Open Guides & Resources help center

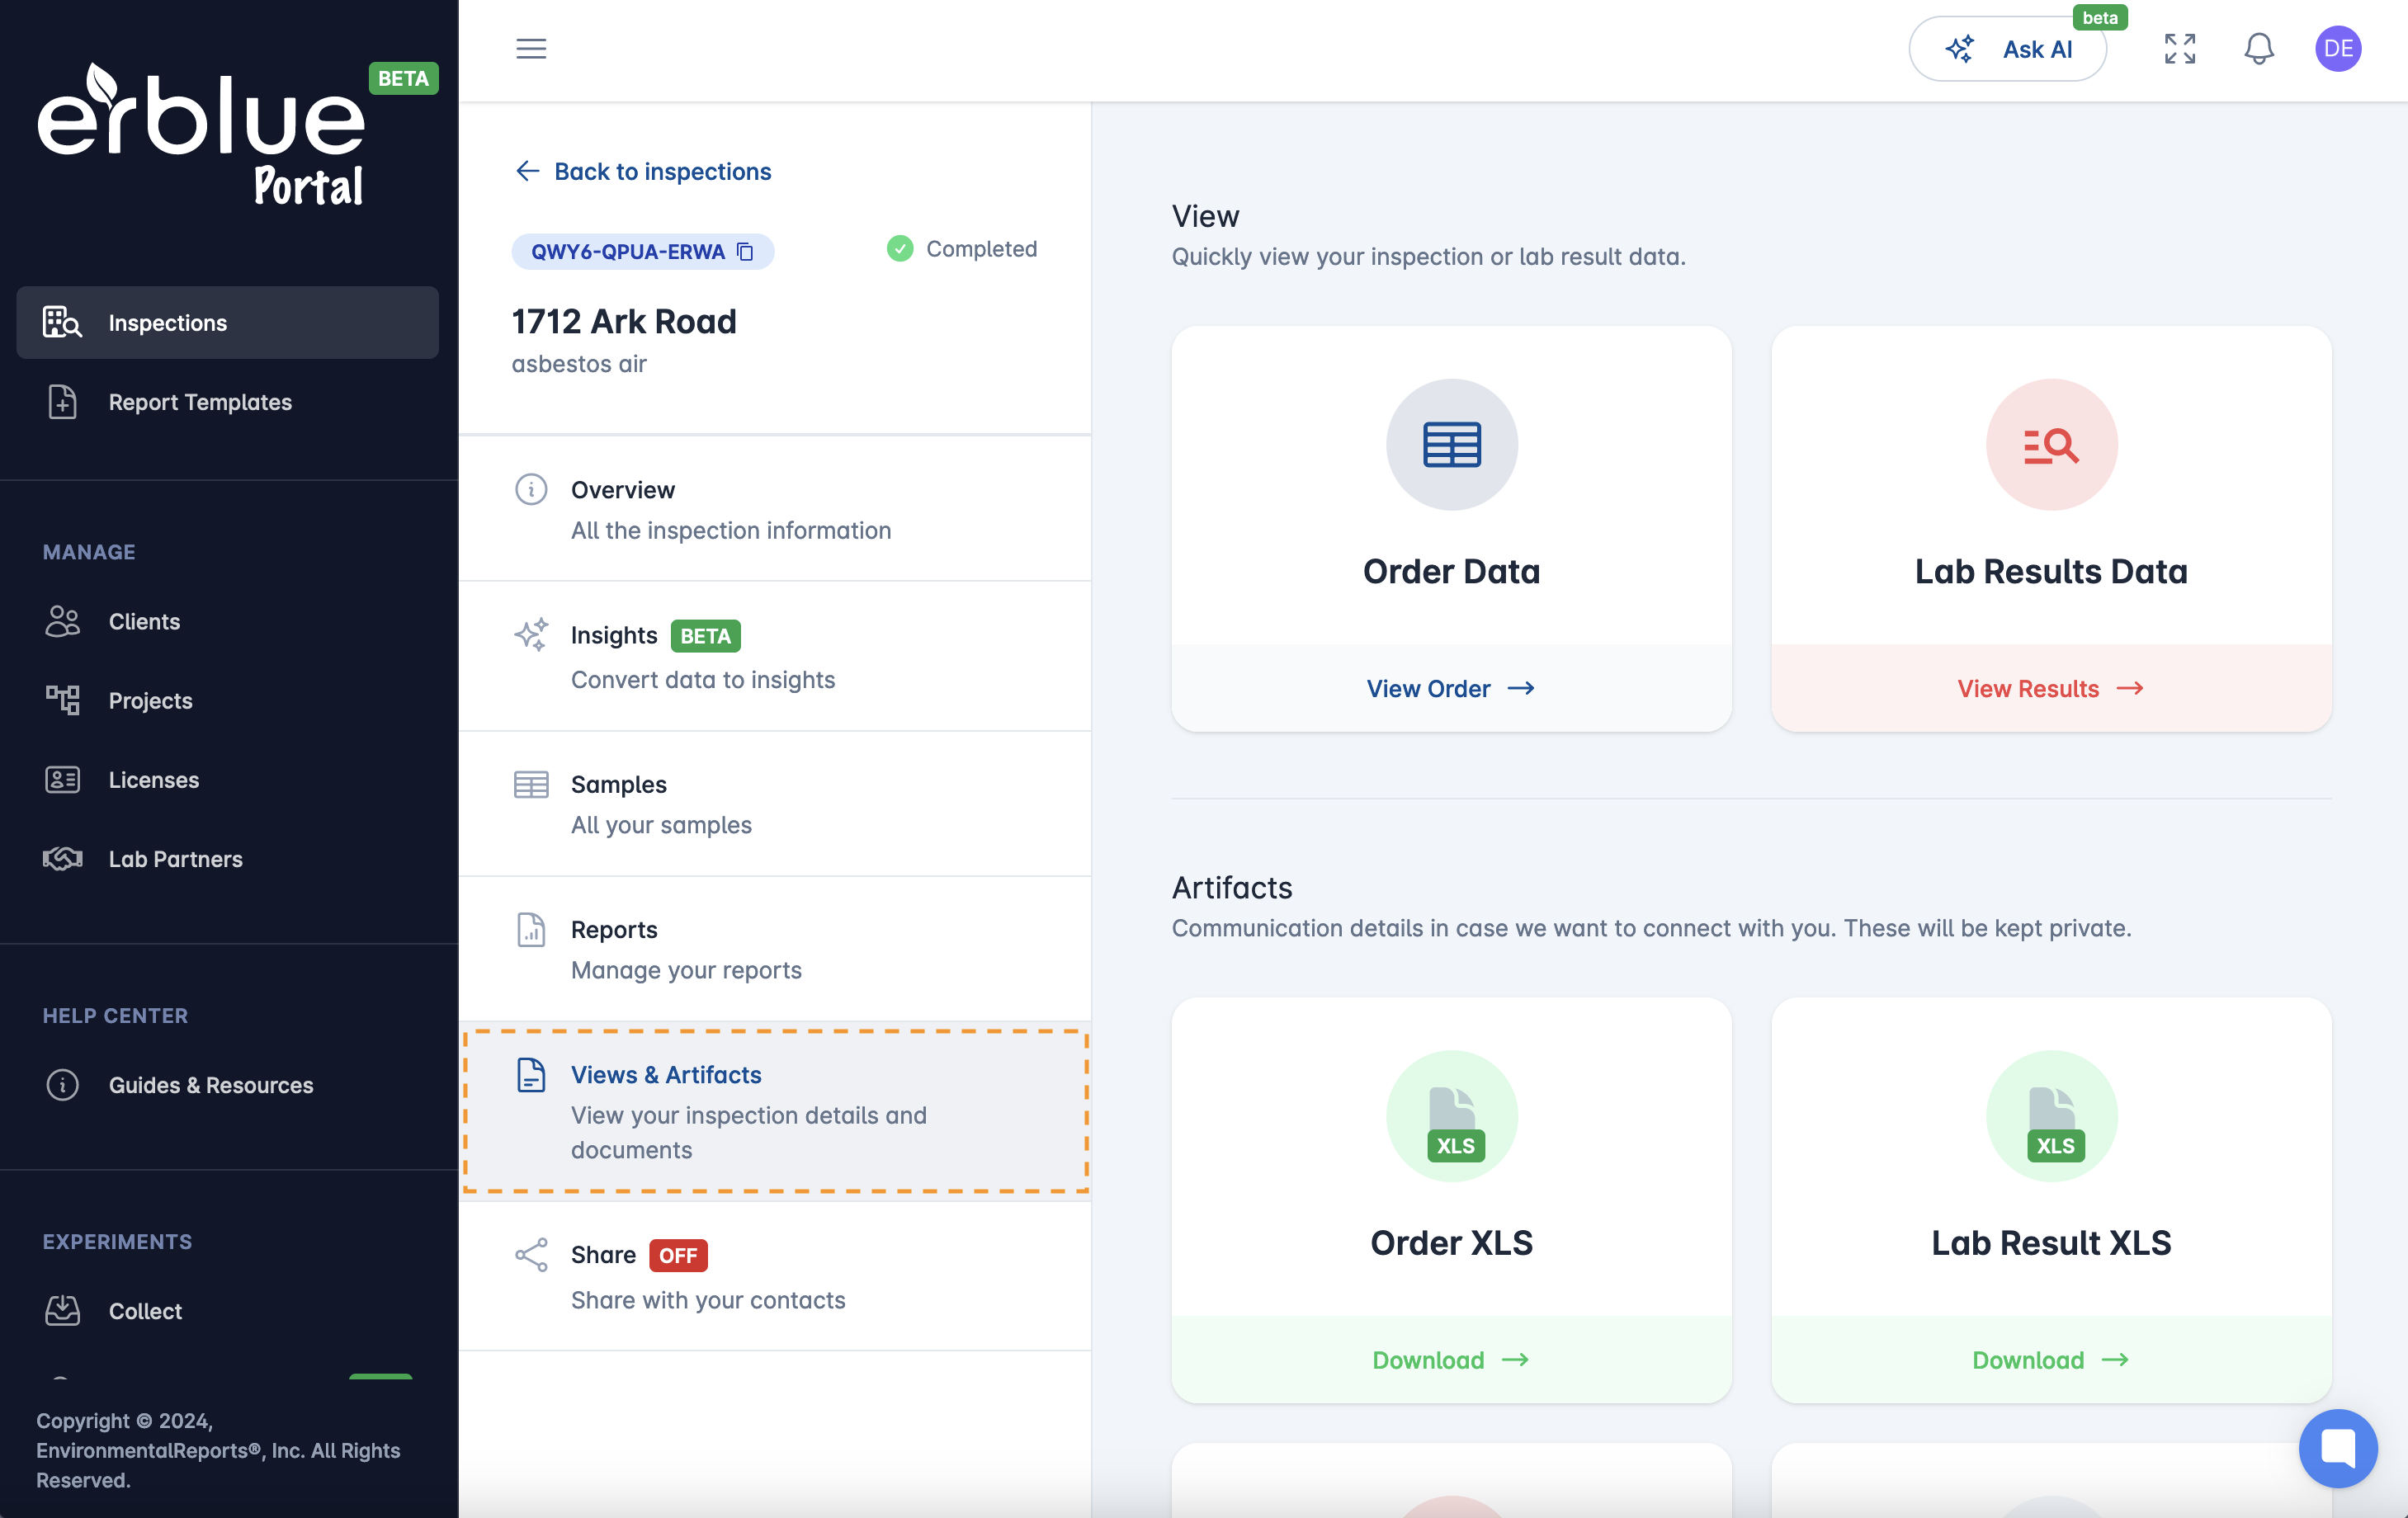[210, 1084]
